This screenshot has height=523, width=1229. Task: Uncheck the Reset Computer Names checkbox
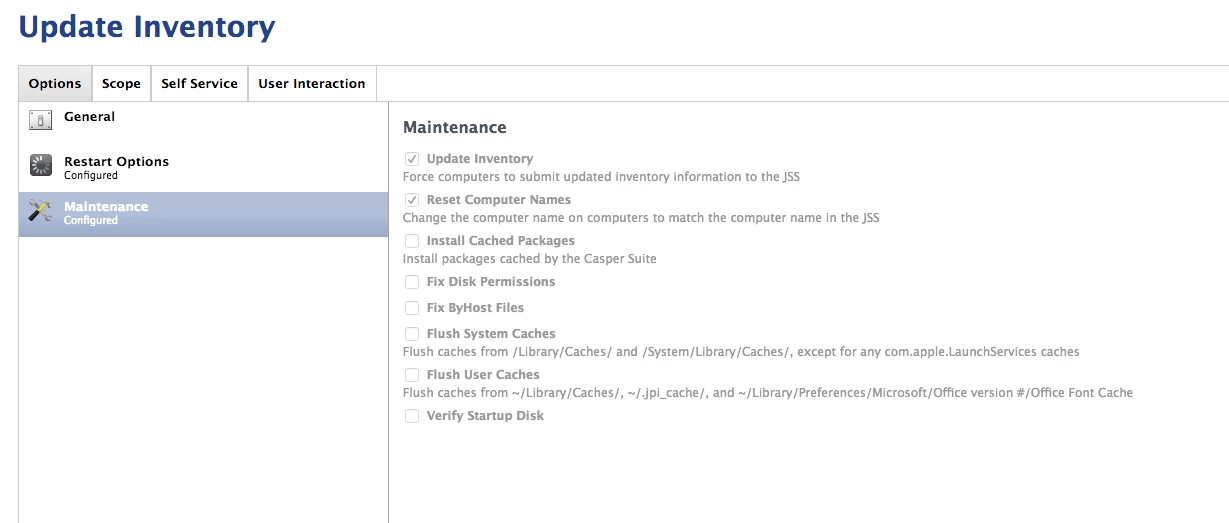(412, 200)
